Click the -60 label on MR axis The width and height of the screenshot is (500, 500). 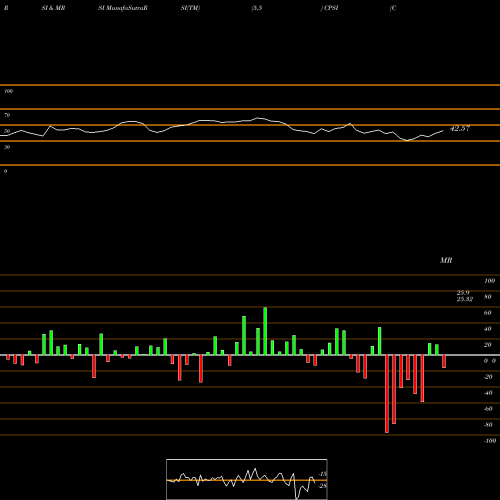[x=488, y=409]
